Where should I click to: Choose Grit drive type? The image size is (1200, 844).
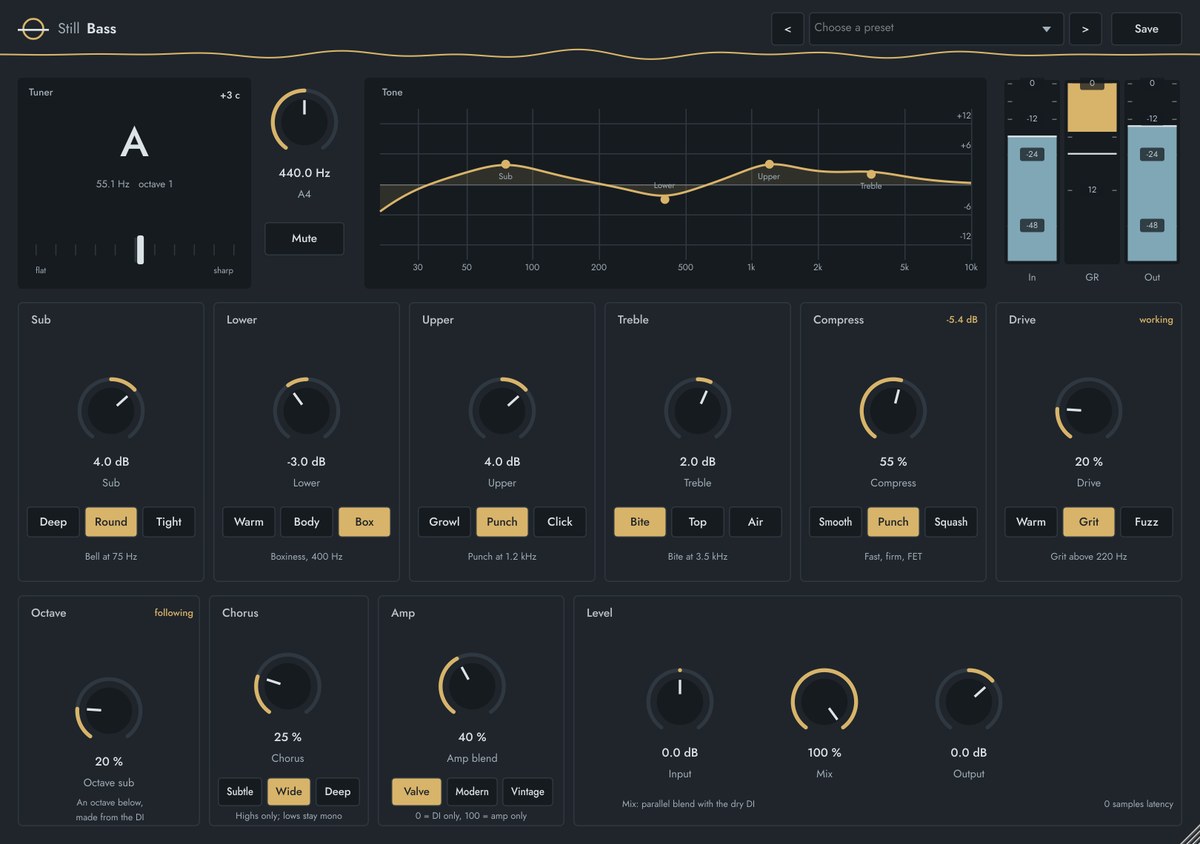(1089, 522)
